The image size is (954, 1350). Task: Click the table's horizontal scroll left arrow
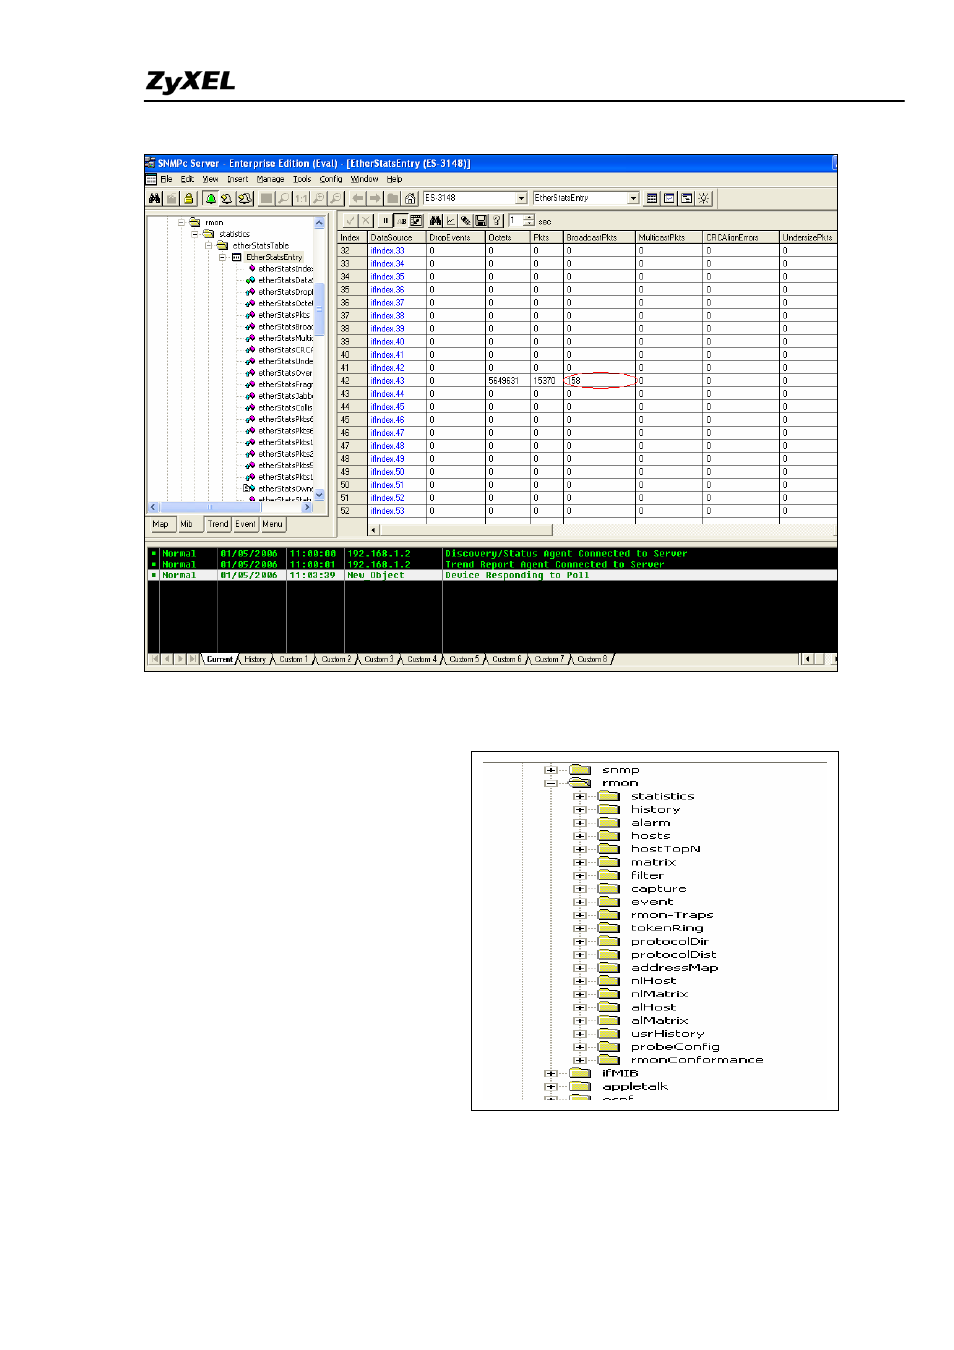(374, 530)
